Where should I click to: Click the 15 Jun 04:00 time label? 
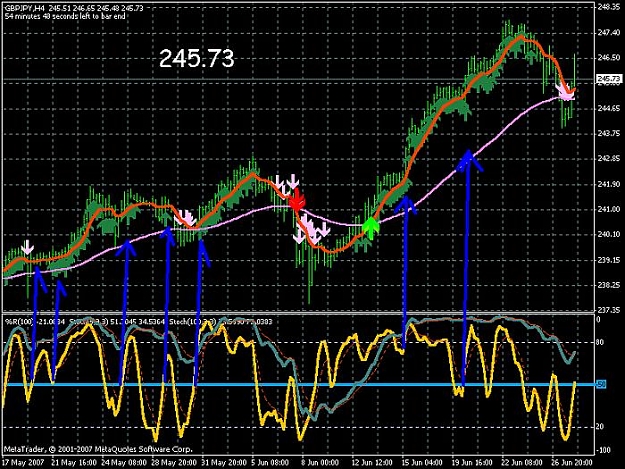423,463
